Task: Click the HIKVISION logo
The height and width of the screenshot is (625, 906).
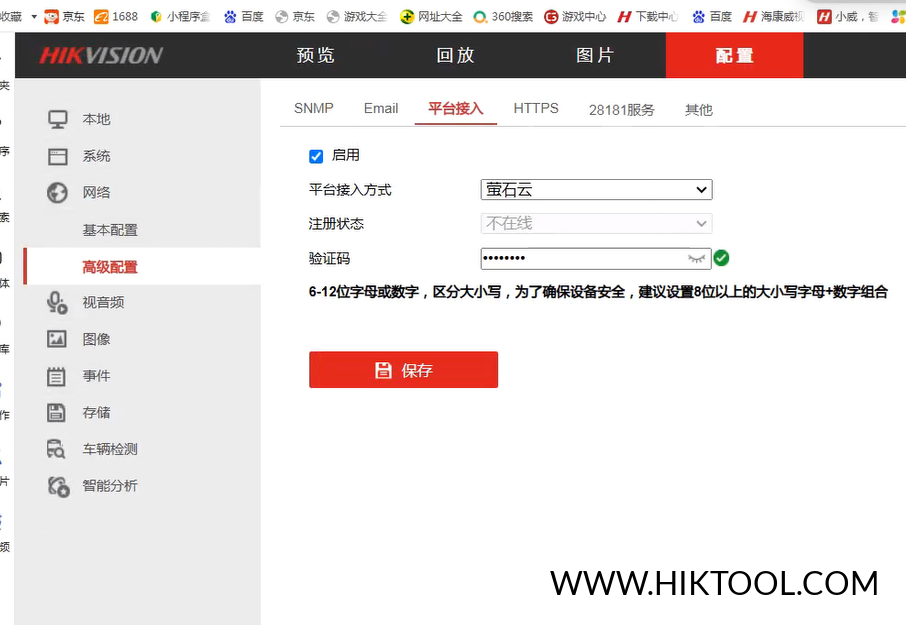Action: pos(101,55)
